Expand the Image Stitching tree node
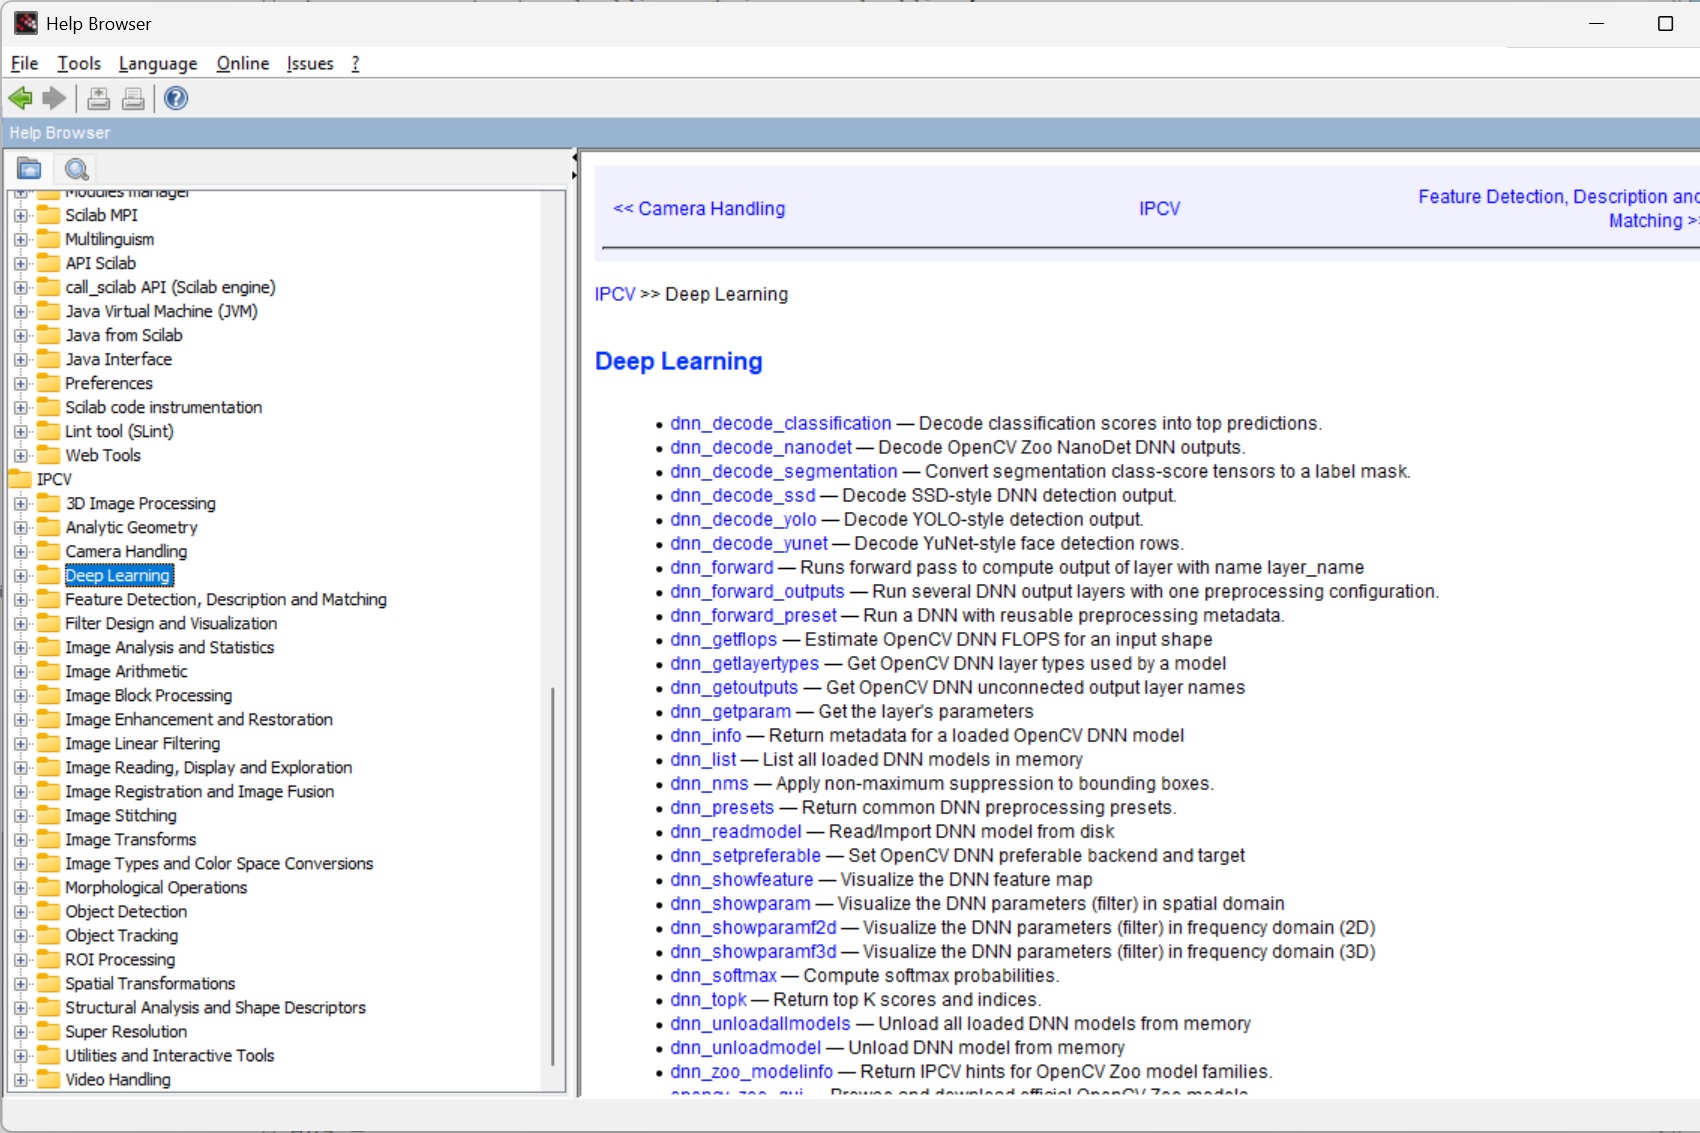 [21, 815]
